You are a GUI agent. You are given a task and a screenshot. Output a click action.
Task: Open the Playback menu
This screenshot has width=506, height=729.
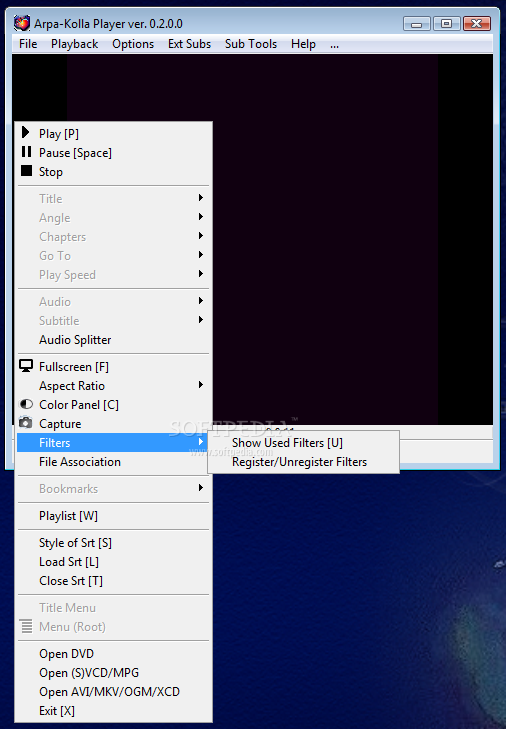coord(74,44)
